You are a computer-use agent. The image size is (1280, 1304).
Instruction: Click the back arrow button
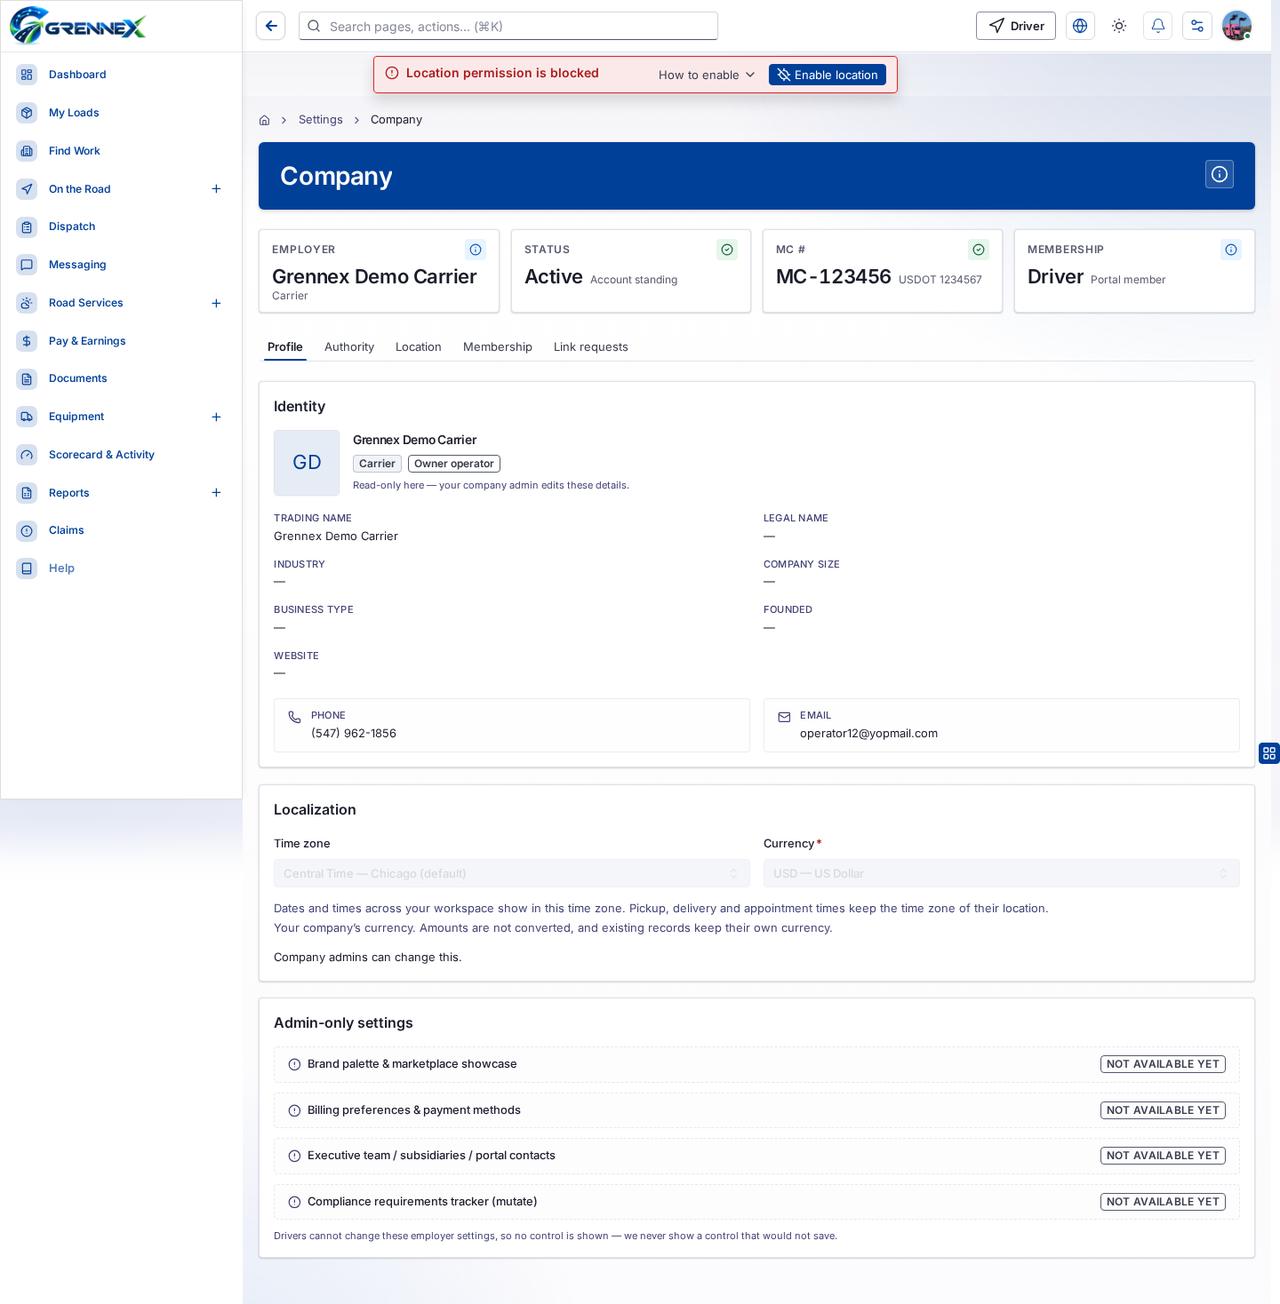pos(271,26)
